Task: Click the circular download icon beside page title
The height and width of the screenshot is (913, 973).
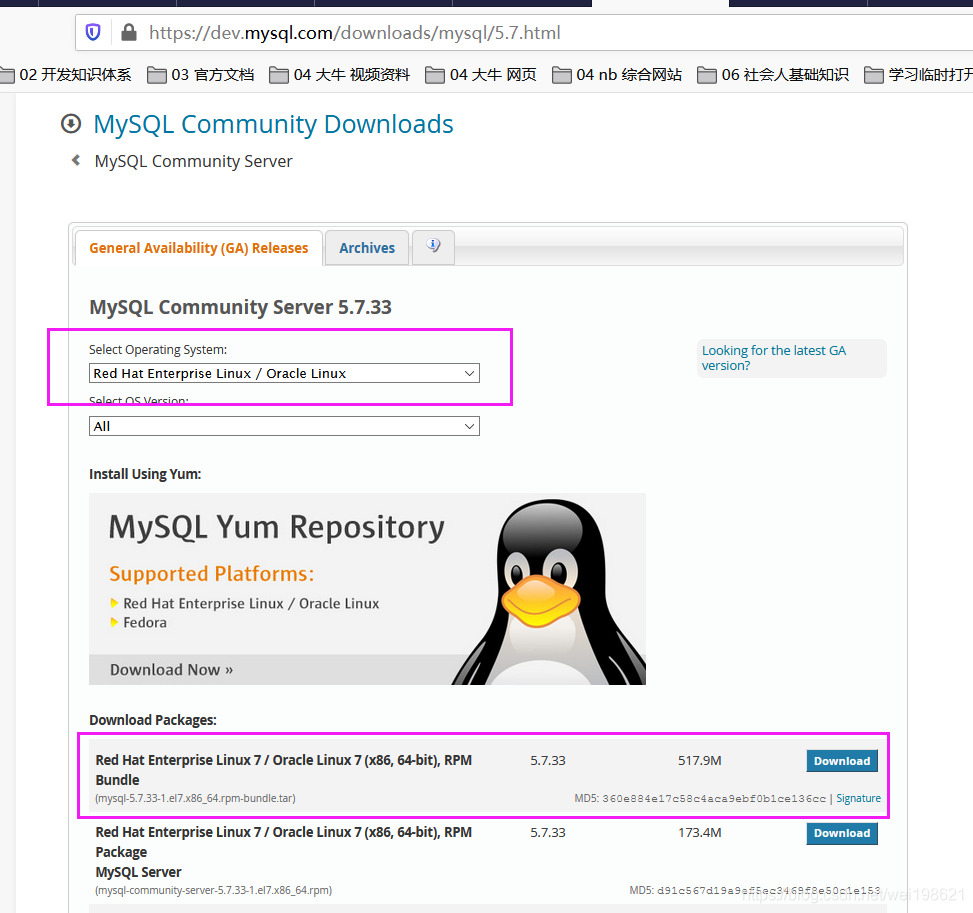Action: tap(71, 124)
